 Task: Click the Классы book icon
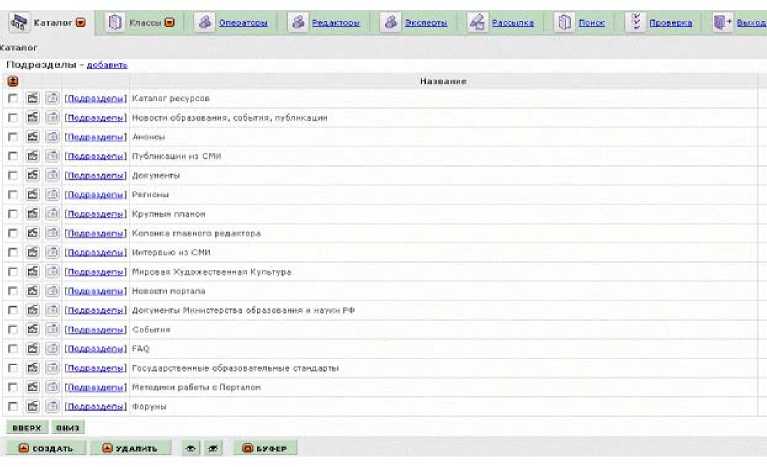[x=115, y=22]
